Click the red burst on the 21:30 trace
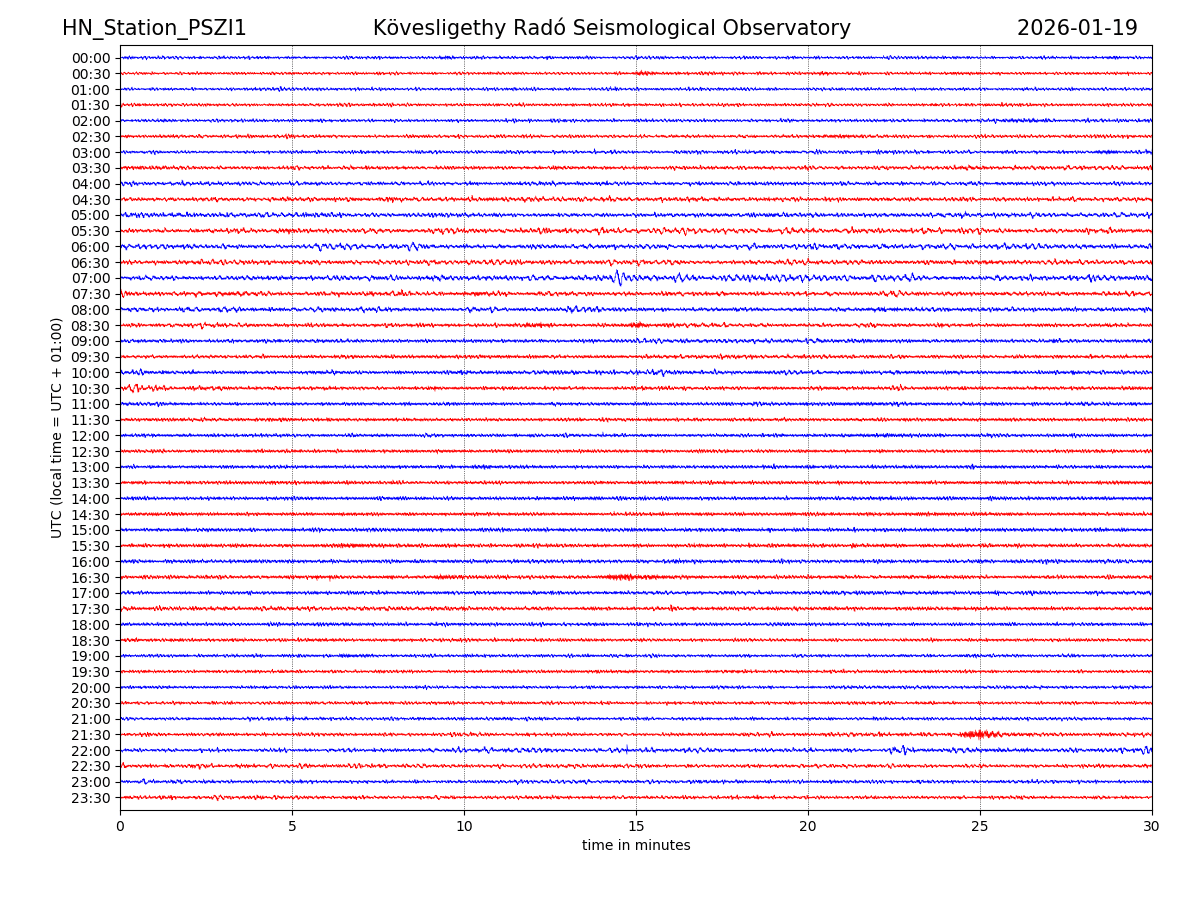The width and height of the screenshot is (1200, 900). [x=979, y=735]
